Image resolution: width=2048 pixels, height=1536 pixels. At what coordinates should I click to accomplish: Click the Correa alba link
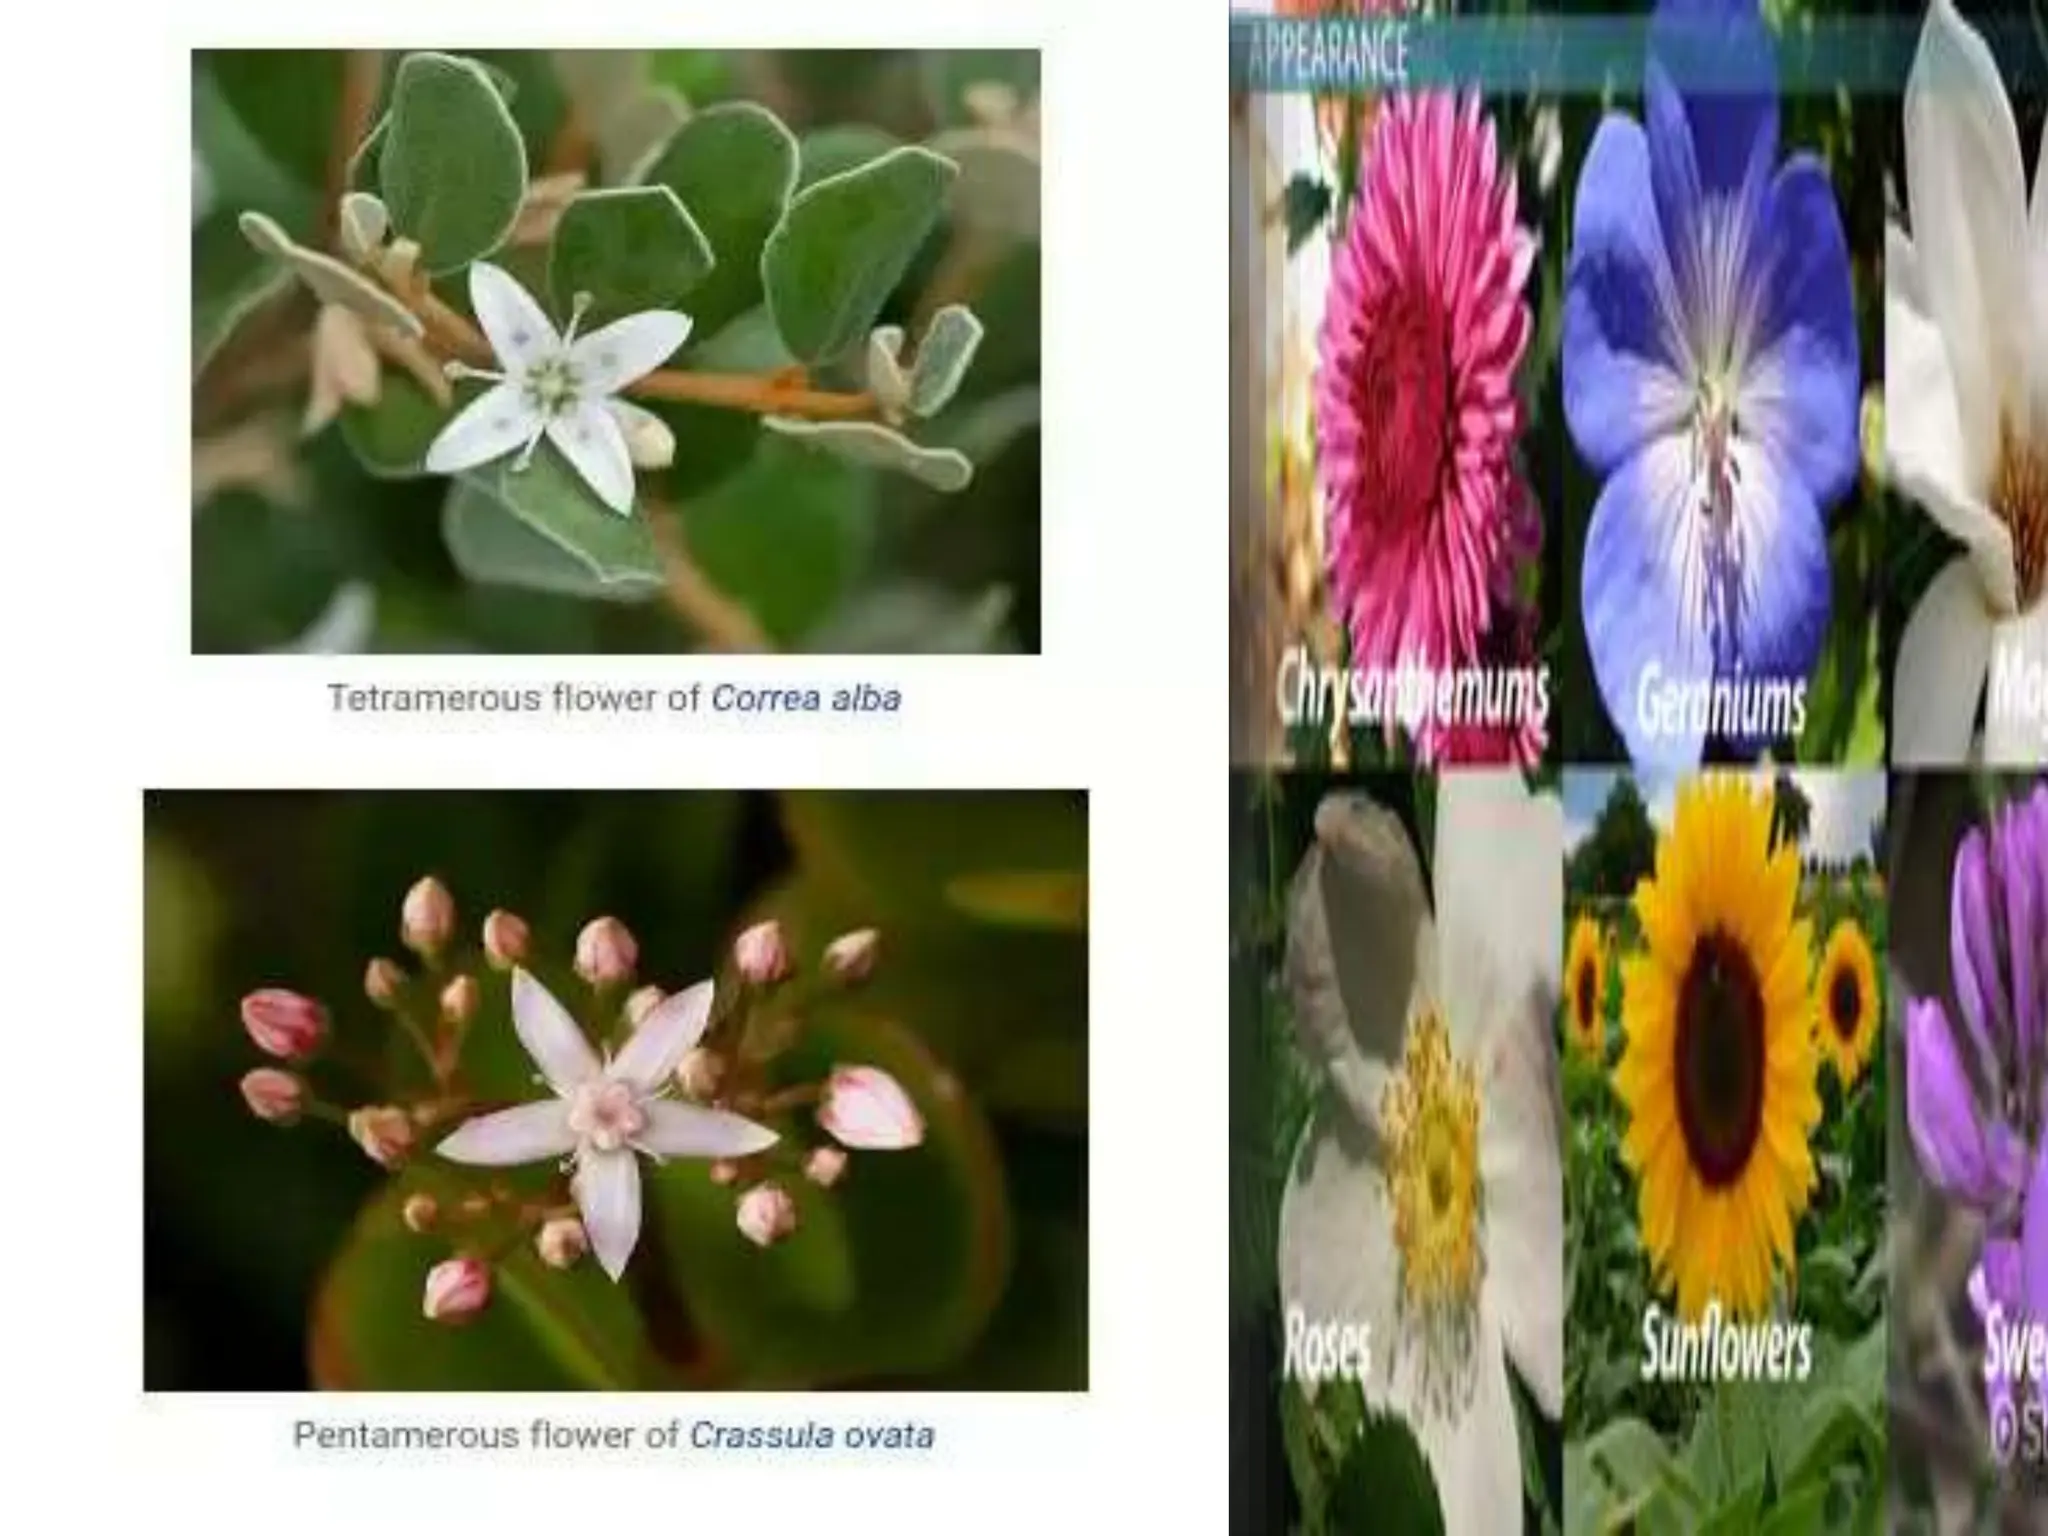coord(805,697)
